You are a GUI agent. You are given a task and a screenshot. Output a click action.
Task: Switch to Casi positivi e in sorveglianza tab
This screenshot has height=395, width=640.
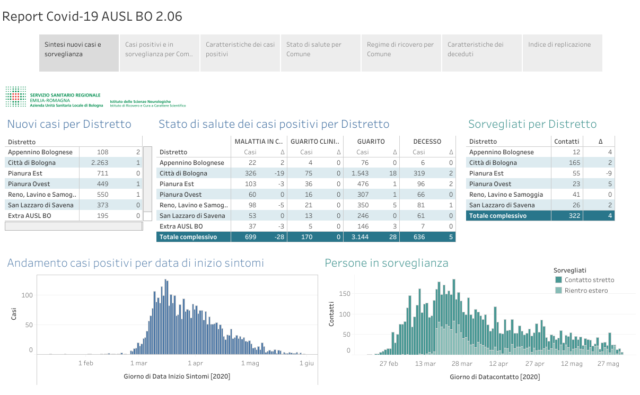click(x=159, y=53)
